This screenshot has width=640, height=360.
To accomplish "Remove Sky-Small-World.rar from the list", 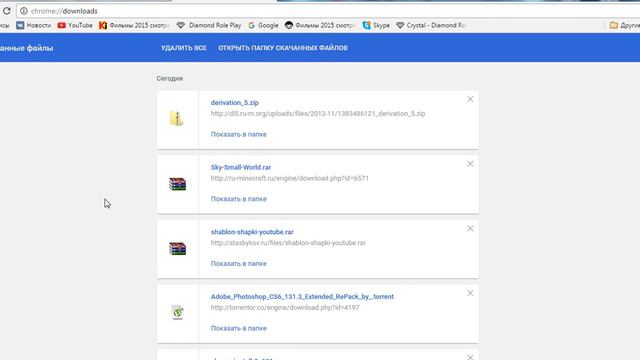I will (470, 164).
